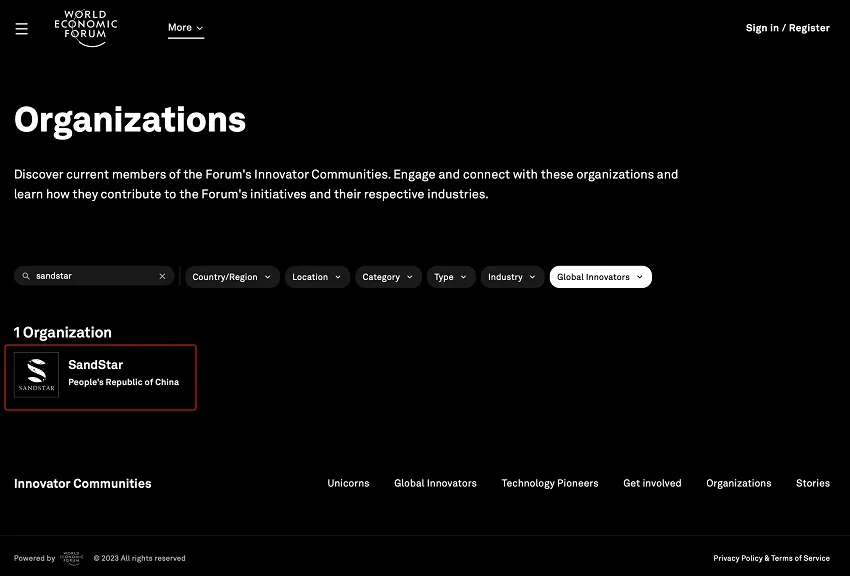Expand the Category filter
The image size is (850, 576).
click(x=388, y=277)
